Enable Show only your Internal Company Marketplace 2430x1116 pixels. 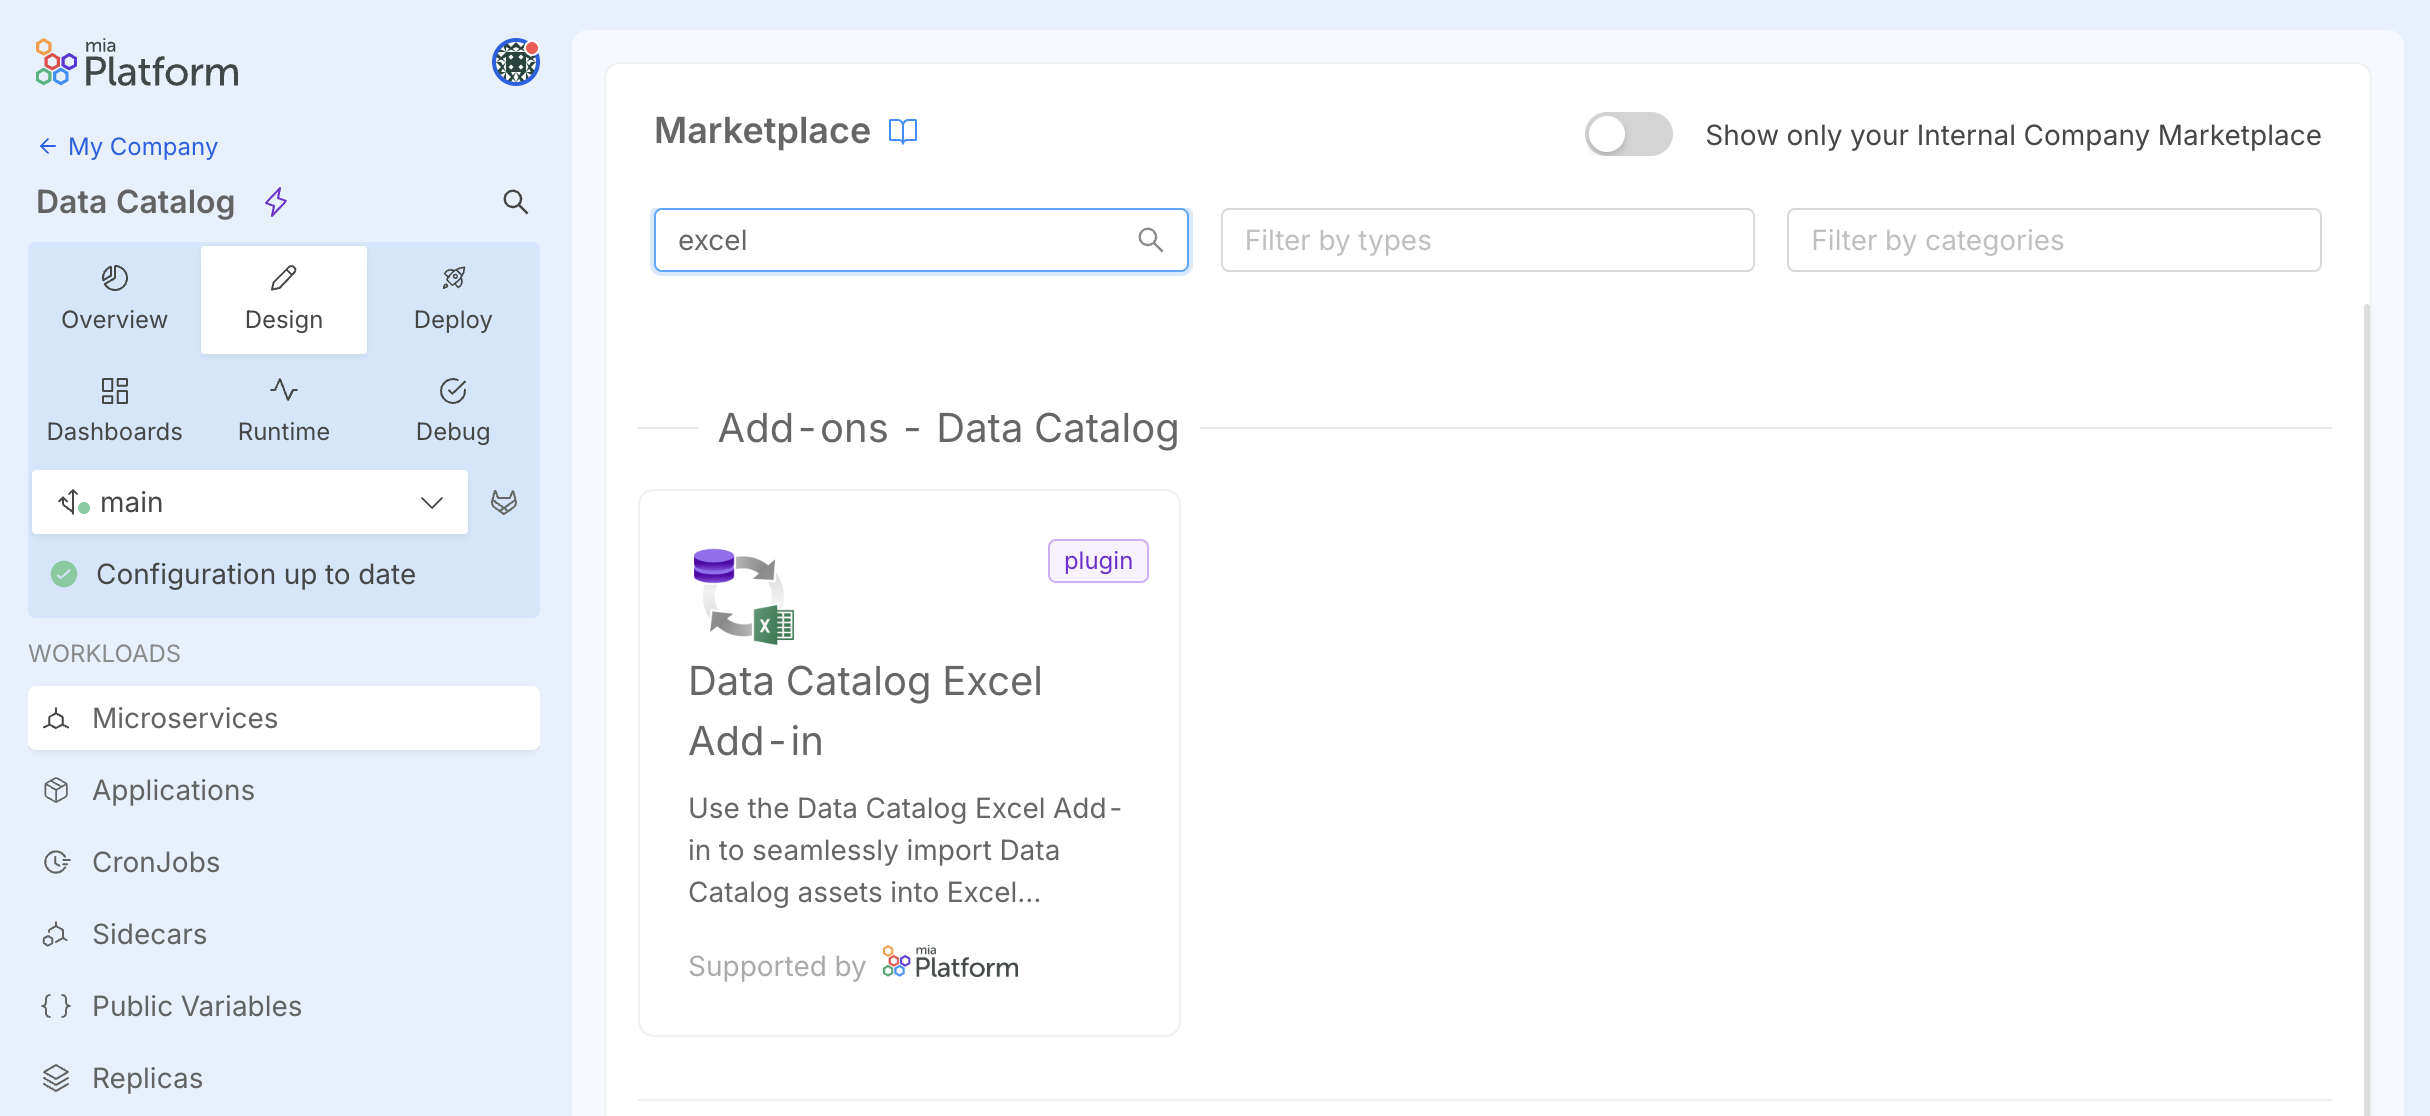(x=1628, y=134)
